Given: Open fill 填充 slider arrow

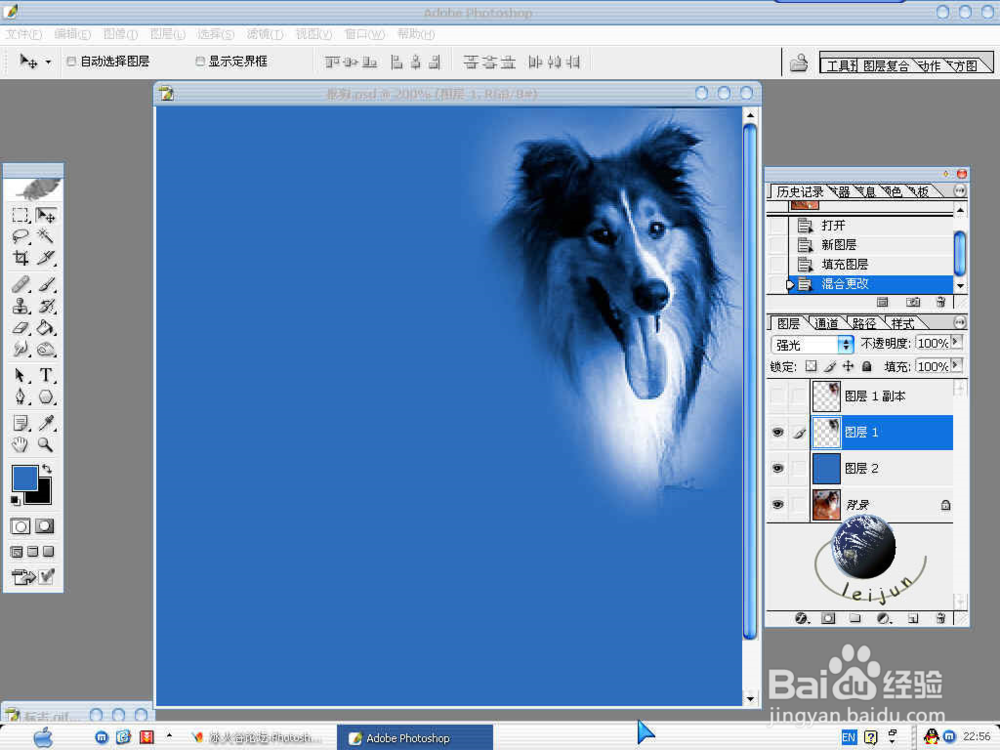Looking at the screenshot, I should tap(956, 365).
